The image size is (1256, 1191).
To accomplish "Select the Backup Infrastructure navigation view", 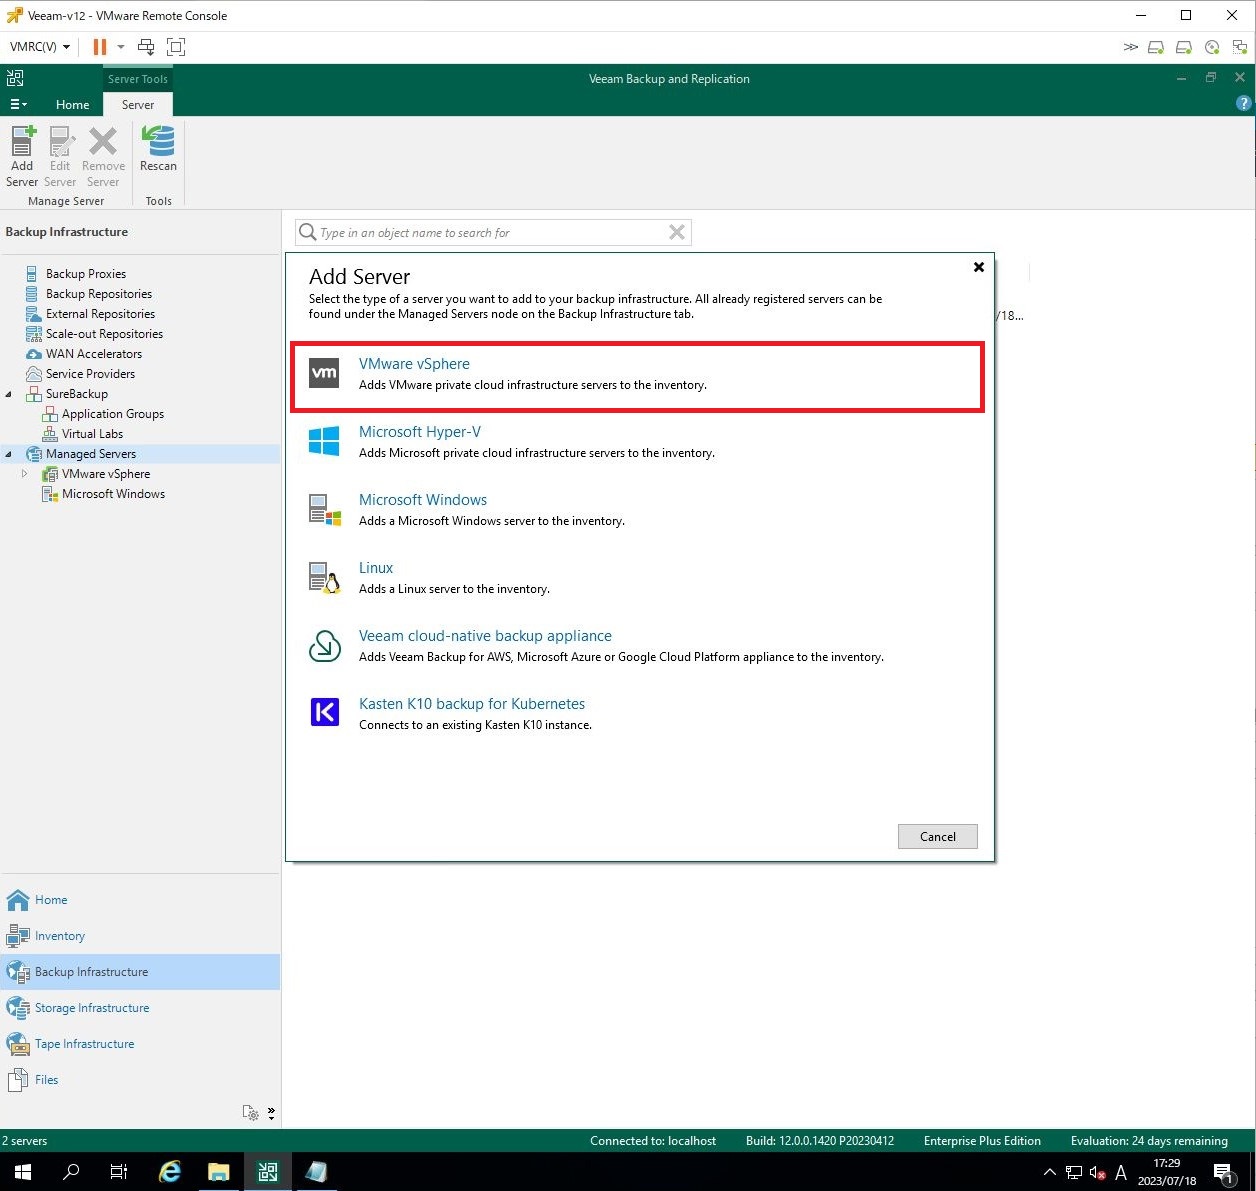I will coord(140,972).
